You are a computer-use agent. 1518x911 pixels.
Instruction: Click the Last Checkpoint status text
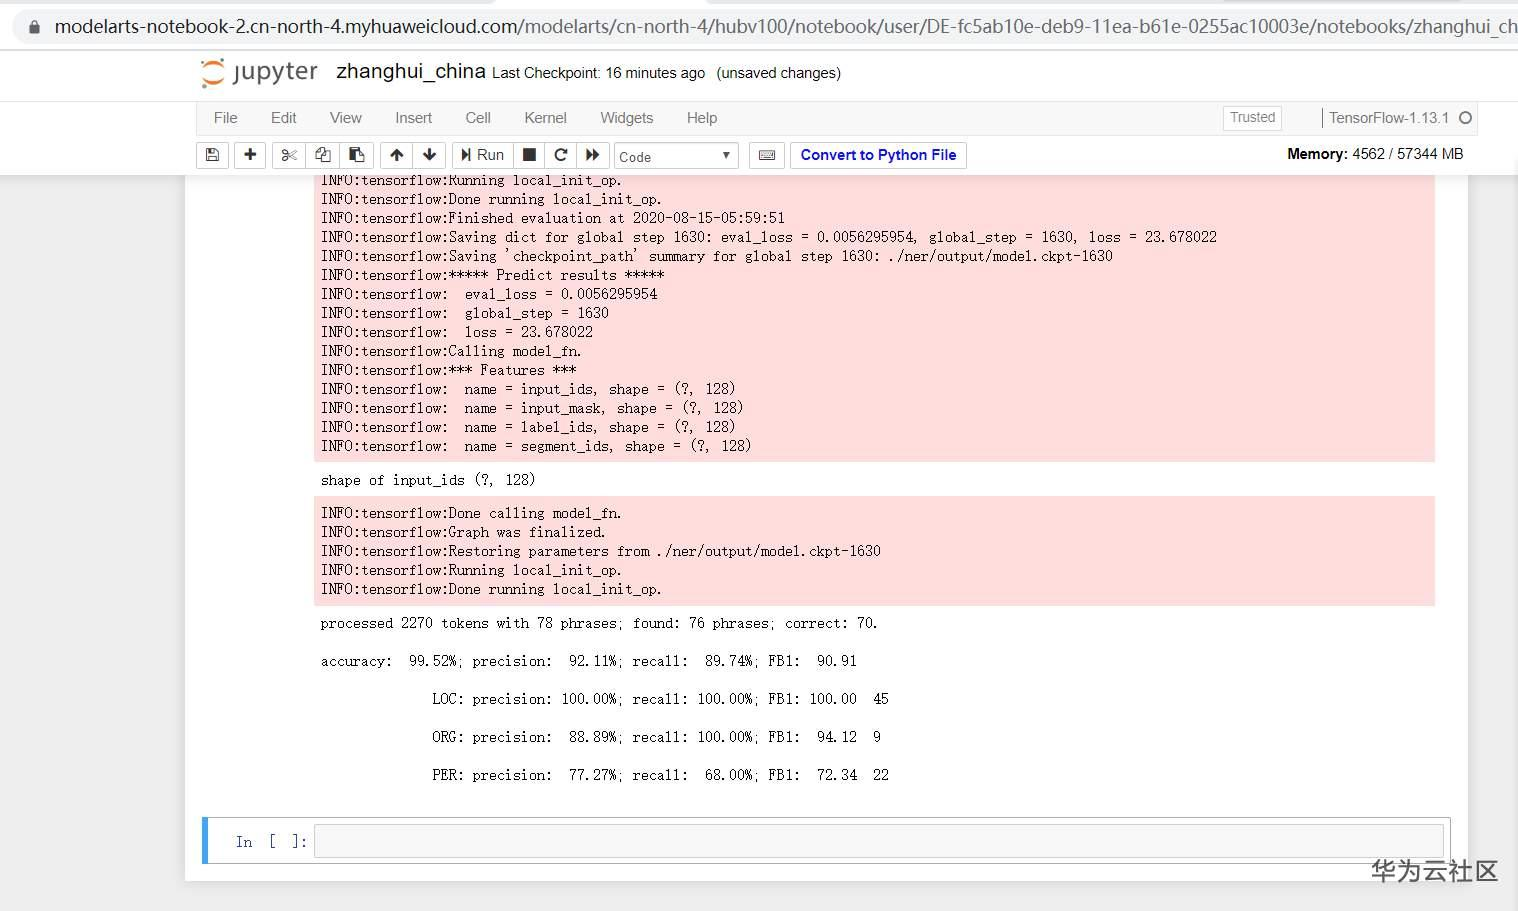[598, 73]
